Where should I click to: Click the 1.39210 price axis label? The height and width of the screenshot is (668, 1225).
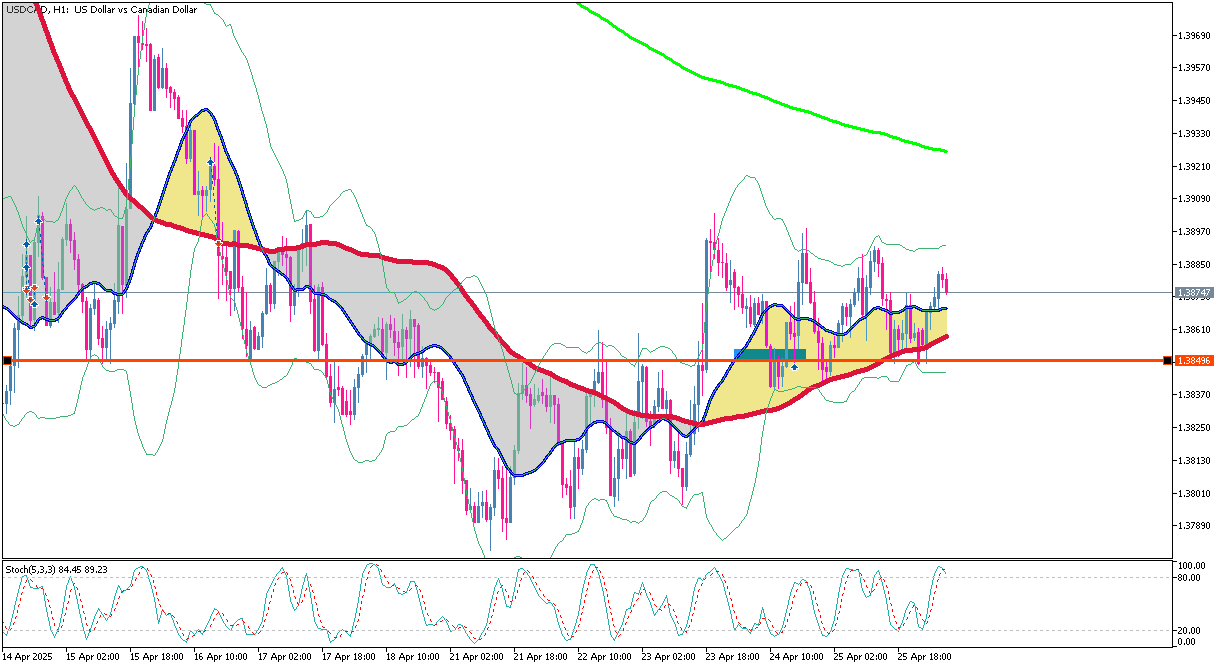pyautogui.click(x=1196, y=167)
